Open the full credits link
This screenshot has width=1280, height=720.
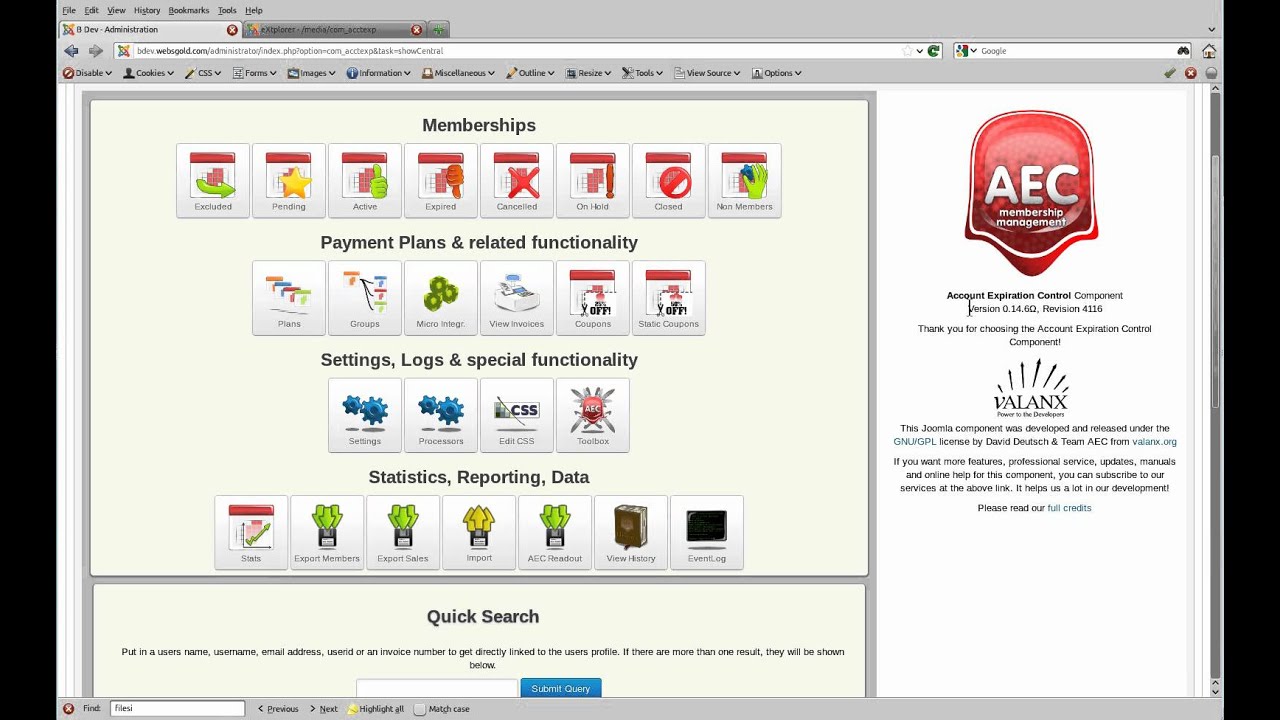pyautogui.click(x=1069, y=508)
